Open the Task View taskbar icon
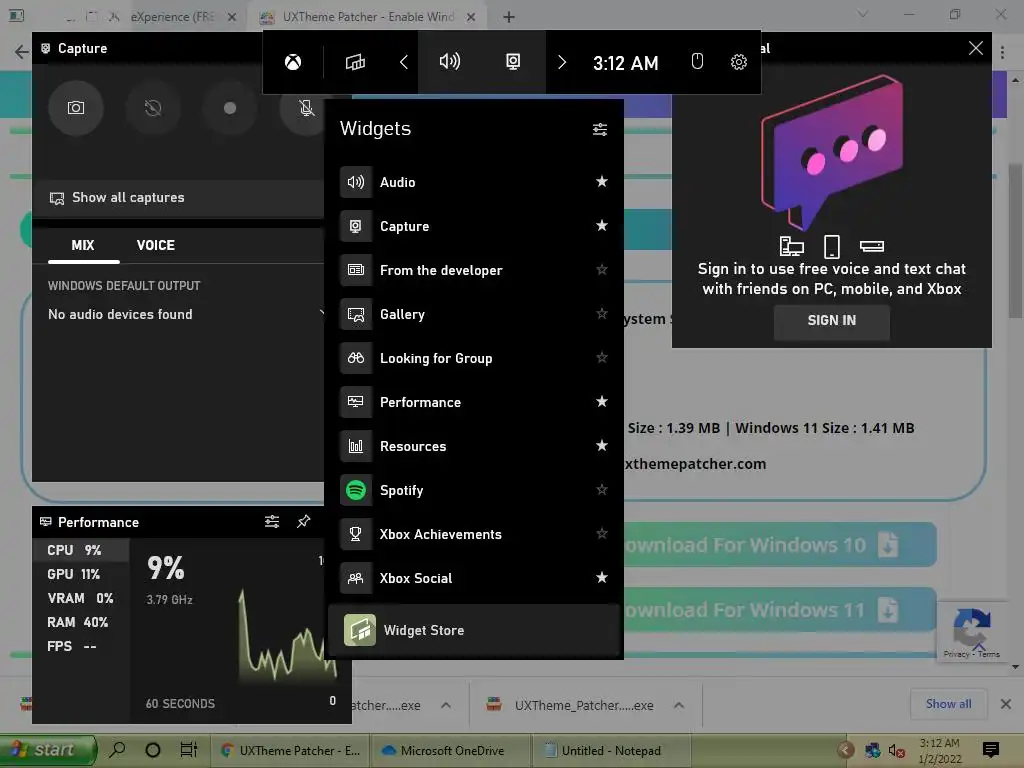The image size is (1024, 768). click(189, 750)
